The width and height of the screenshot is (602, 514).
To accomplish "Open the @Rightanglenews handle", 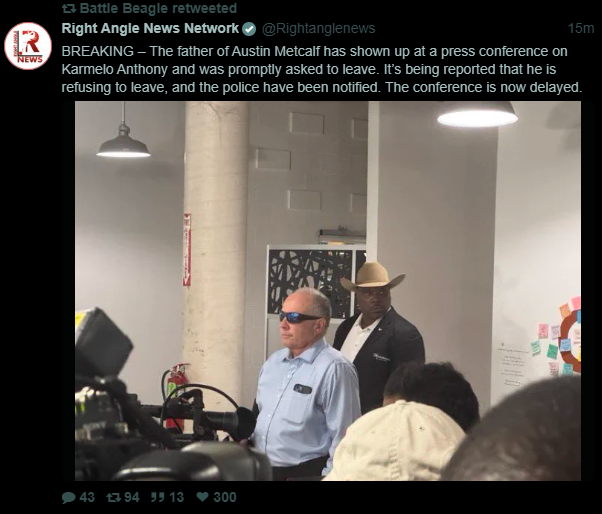I will point(318,29).
